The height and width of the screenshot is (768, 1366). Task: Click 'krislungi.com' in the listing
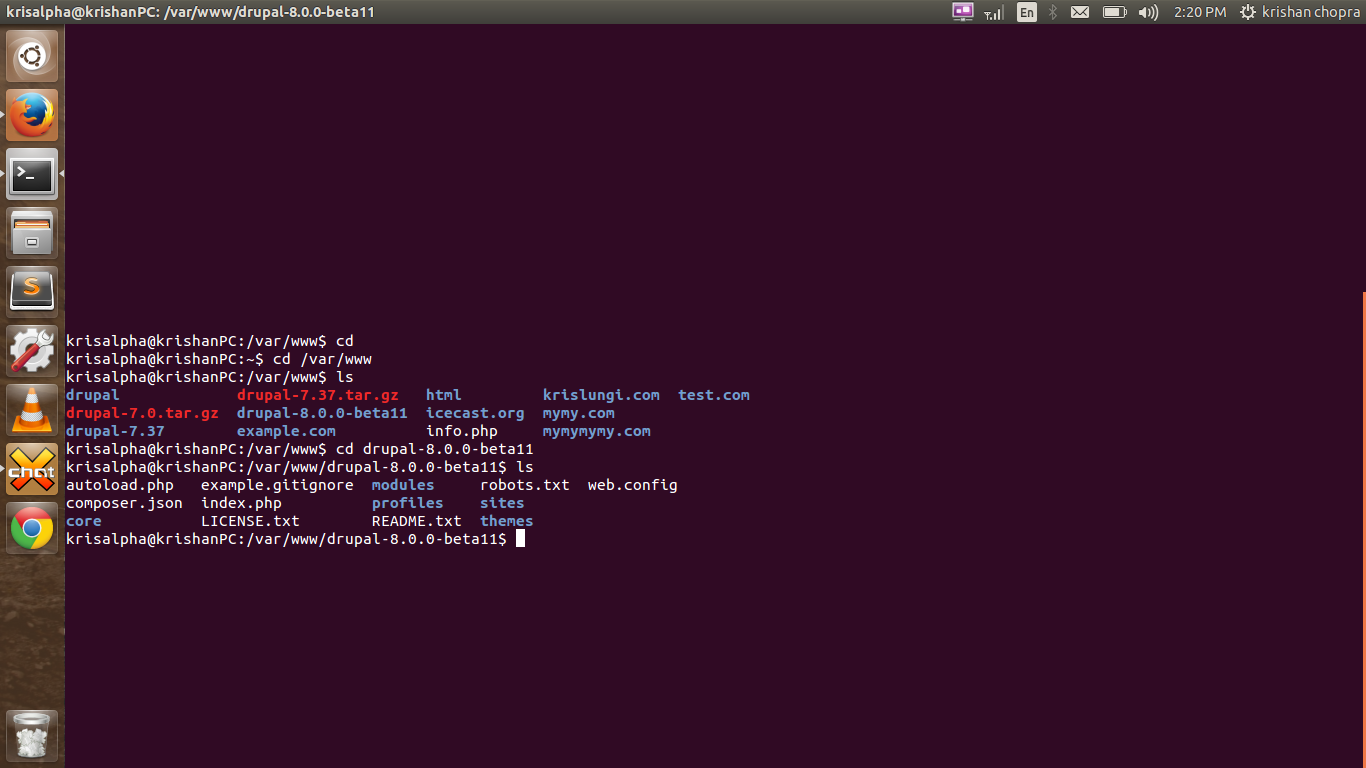tap(601, 395)
